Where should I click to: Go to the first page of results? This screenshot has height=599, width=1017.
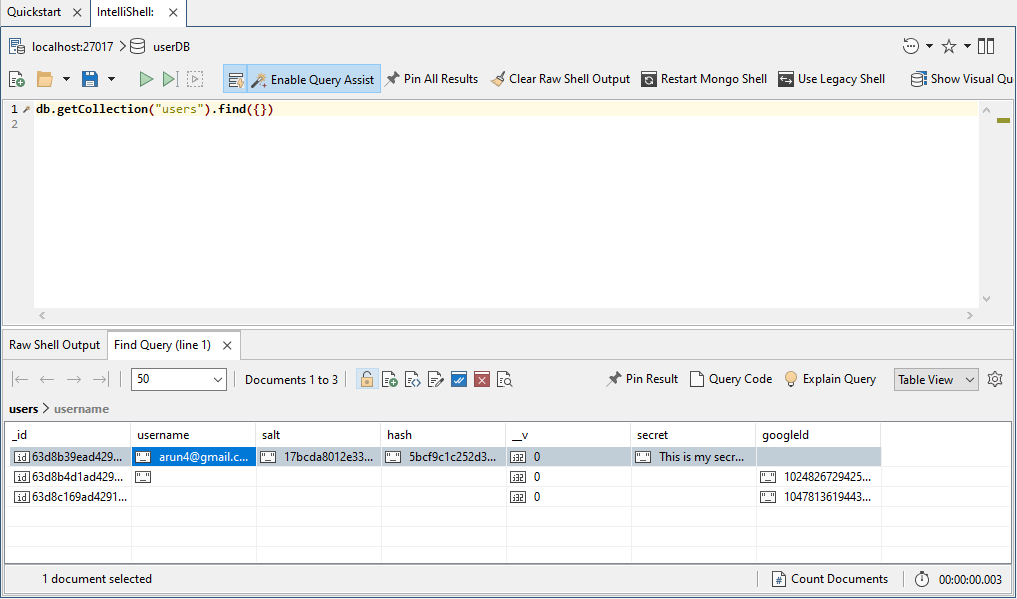[21, 379]
